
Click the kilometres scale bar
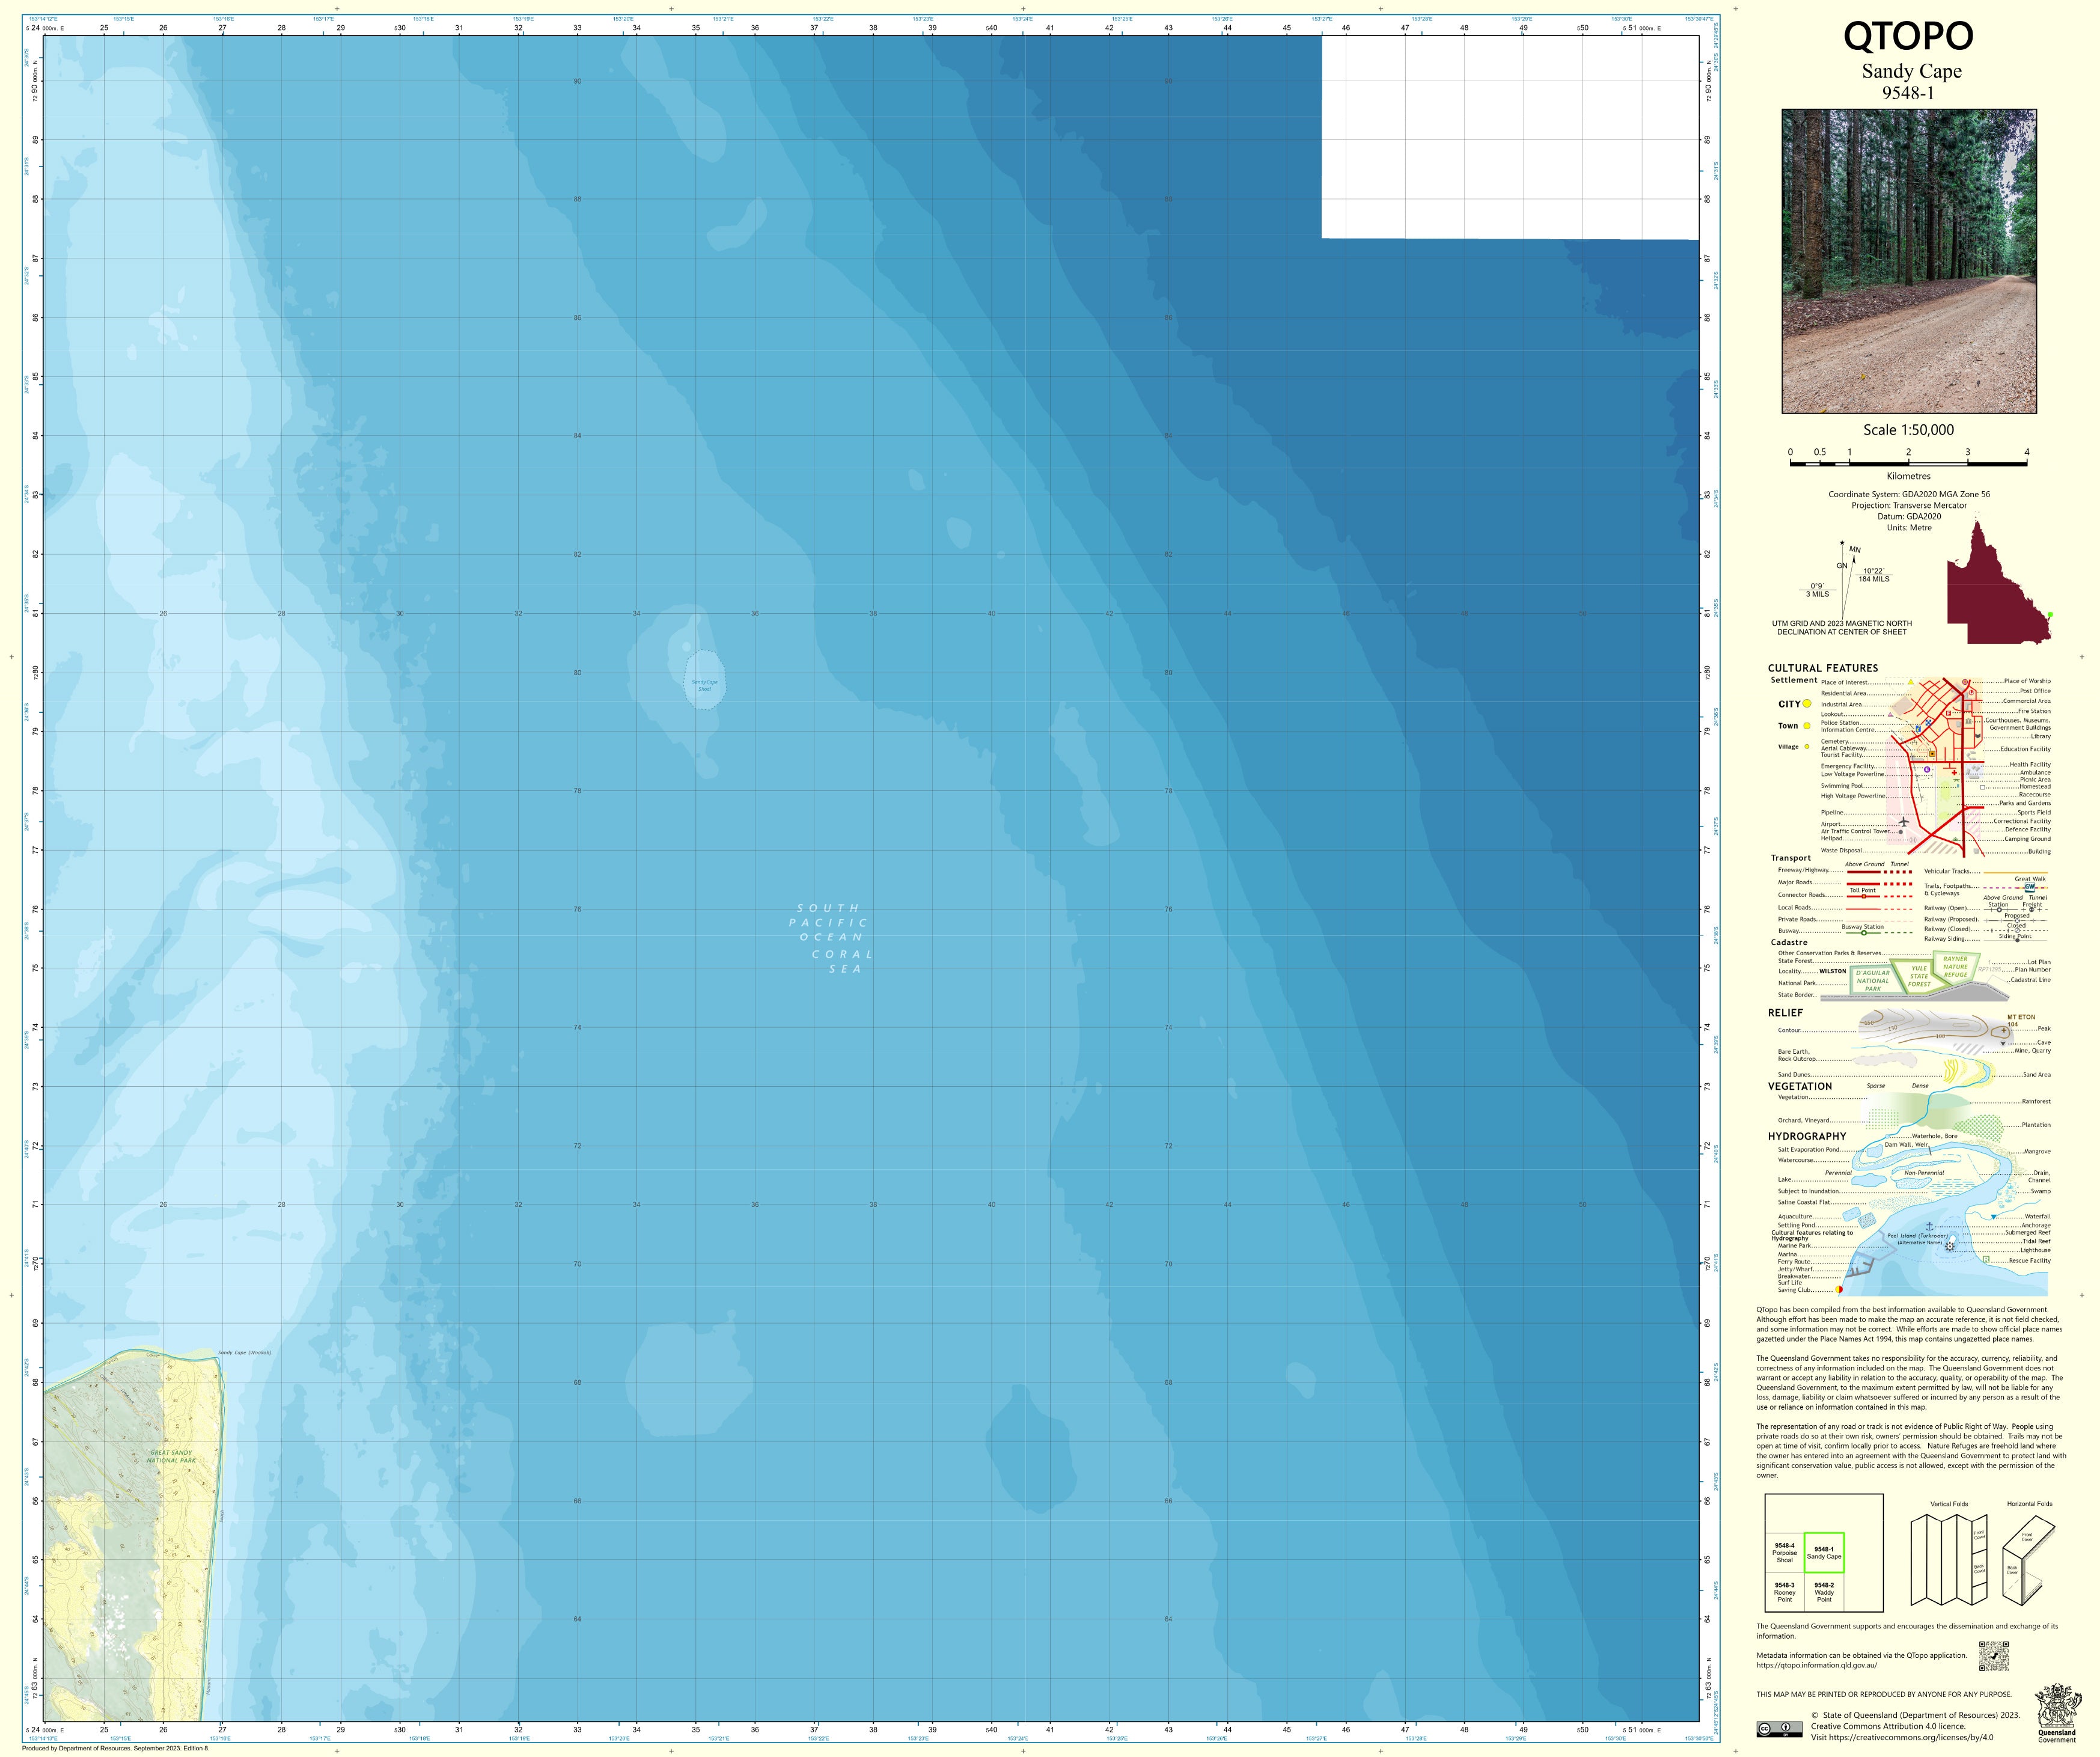pos(1908,463)
